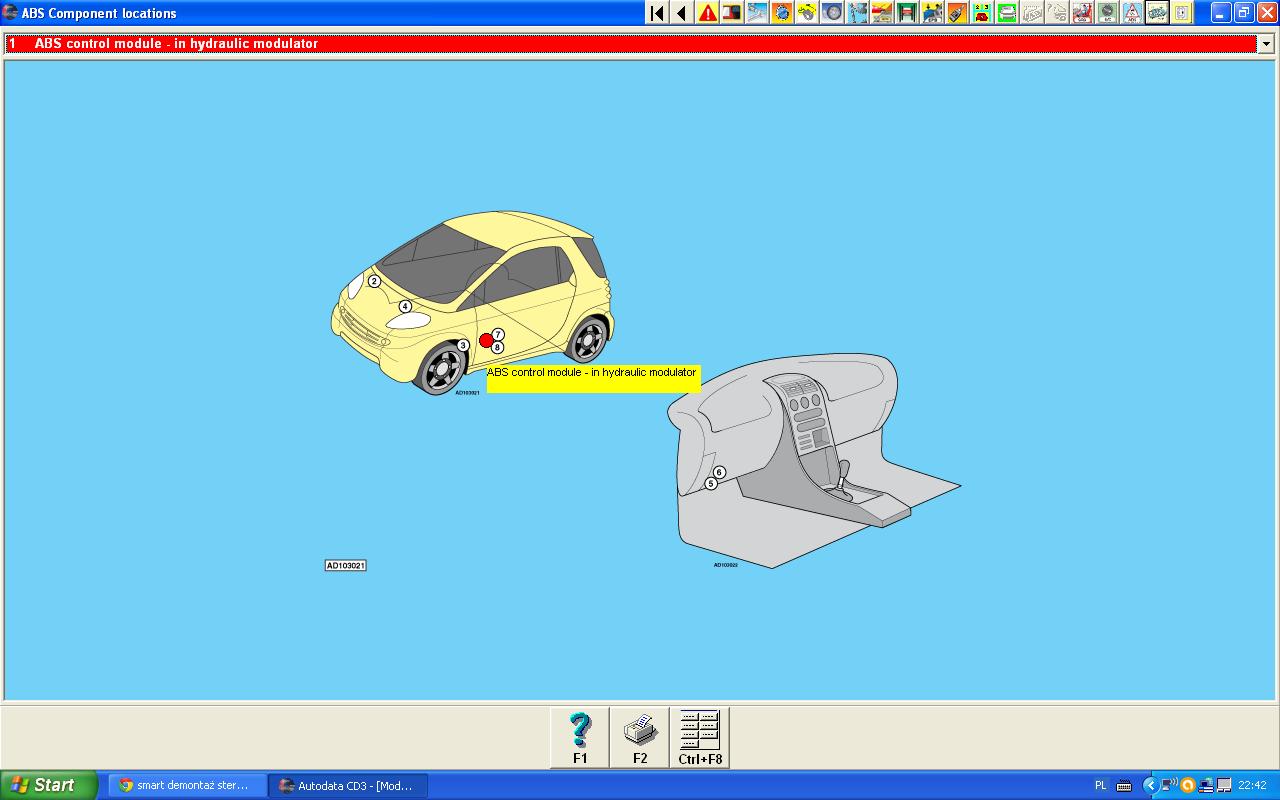Click the AD103021 image reference label
The height and width of the screenshot is (800, 1280).
pos(345,565)
